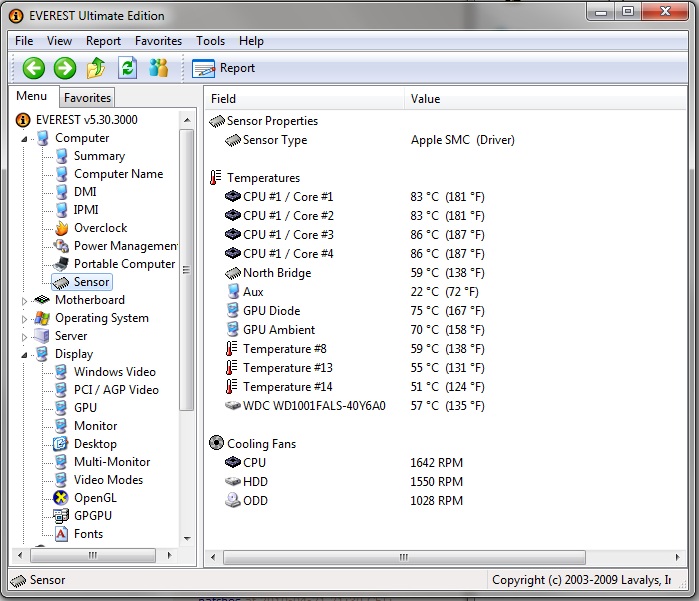Click the Fonts icon
The width and height of the screenshot is (699, 601).
(x=61, y=534)
